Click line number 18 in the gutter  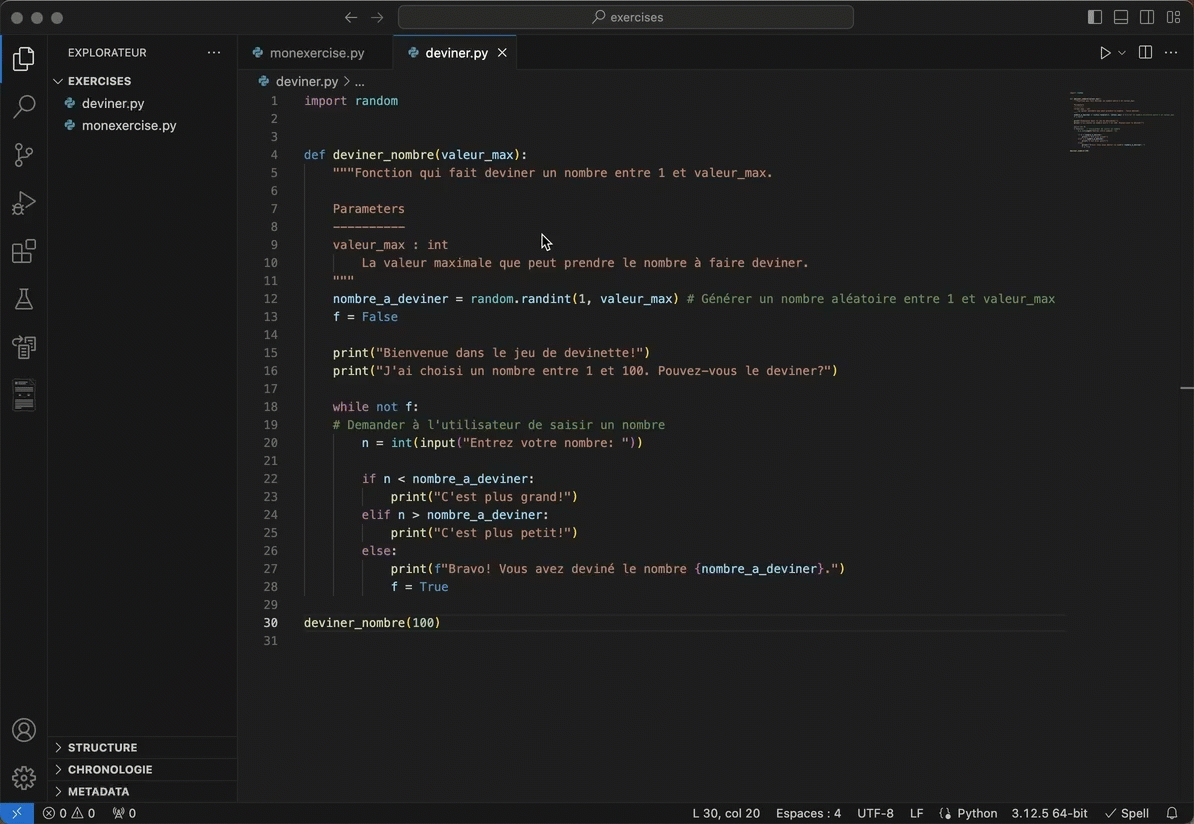pyautogui.click(x=270, y=407)
